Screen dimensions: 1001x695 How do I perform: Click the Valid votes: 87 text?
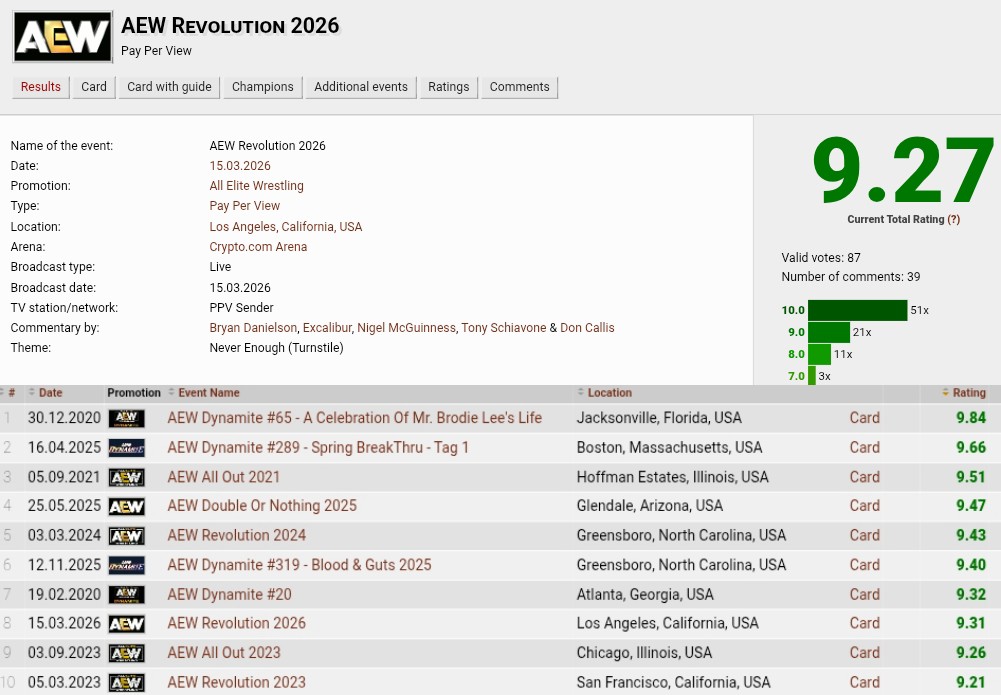[x=821, y=258]
